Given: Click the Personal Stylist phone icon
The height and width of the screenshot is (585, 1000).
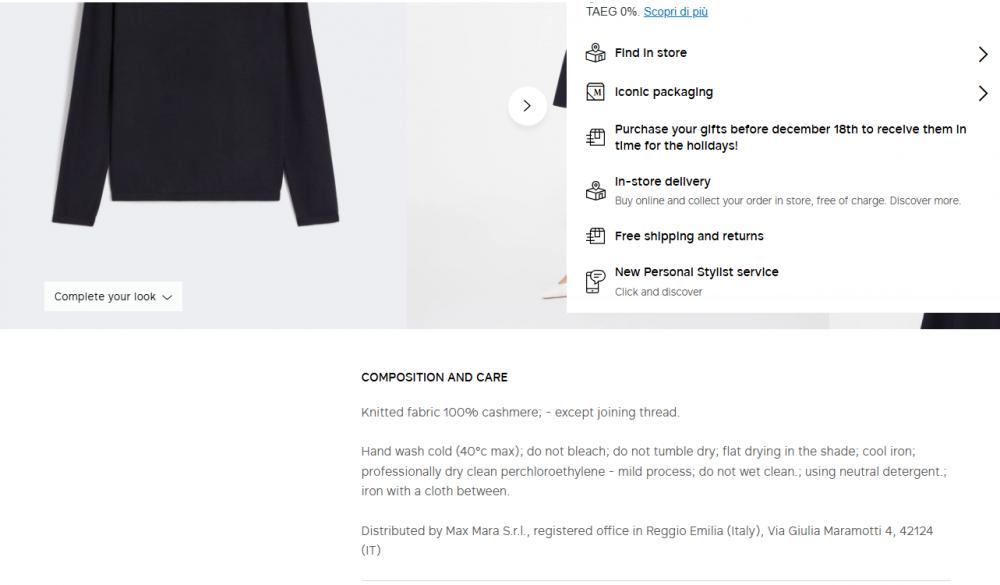Looking at the screenshot, I should coord(597,281).
